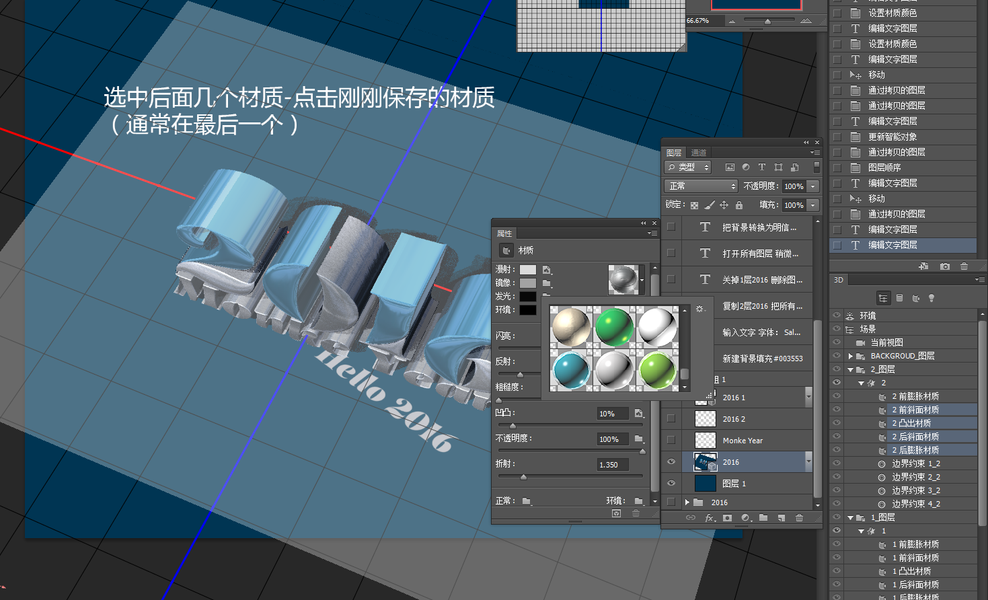This screenshot has width=988, height=600.
Task: Create new snapshot camera icon in History panel
Action: pyautogui.click(x=945, y=267)
